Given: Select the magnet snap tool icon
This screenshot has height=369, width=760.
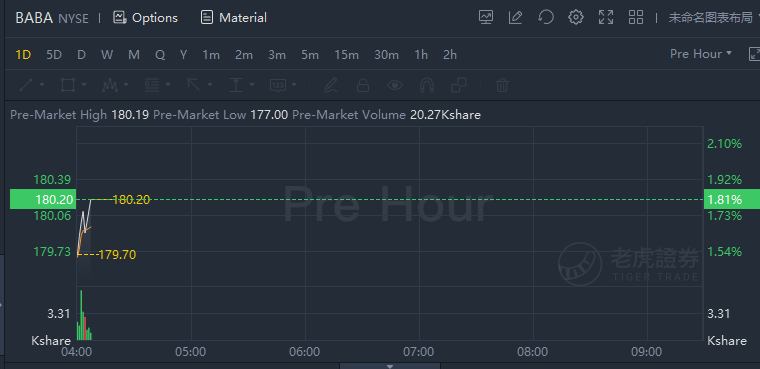Looking at the screenshot, I should tap(427, 85).
